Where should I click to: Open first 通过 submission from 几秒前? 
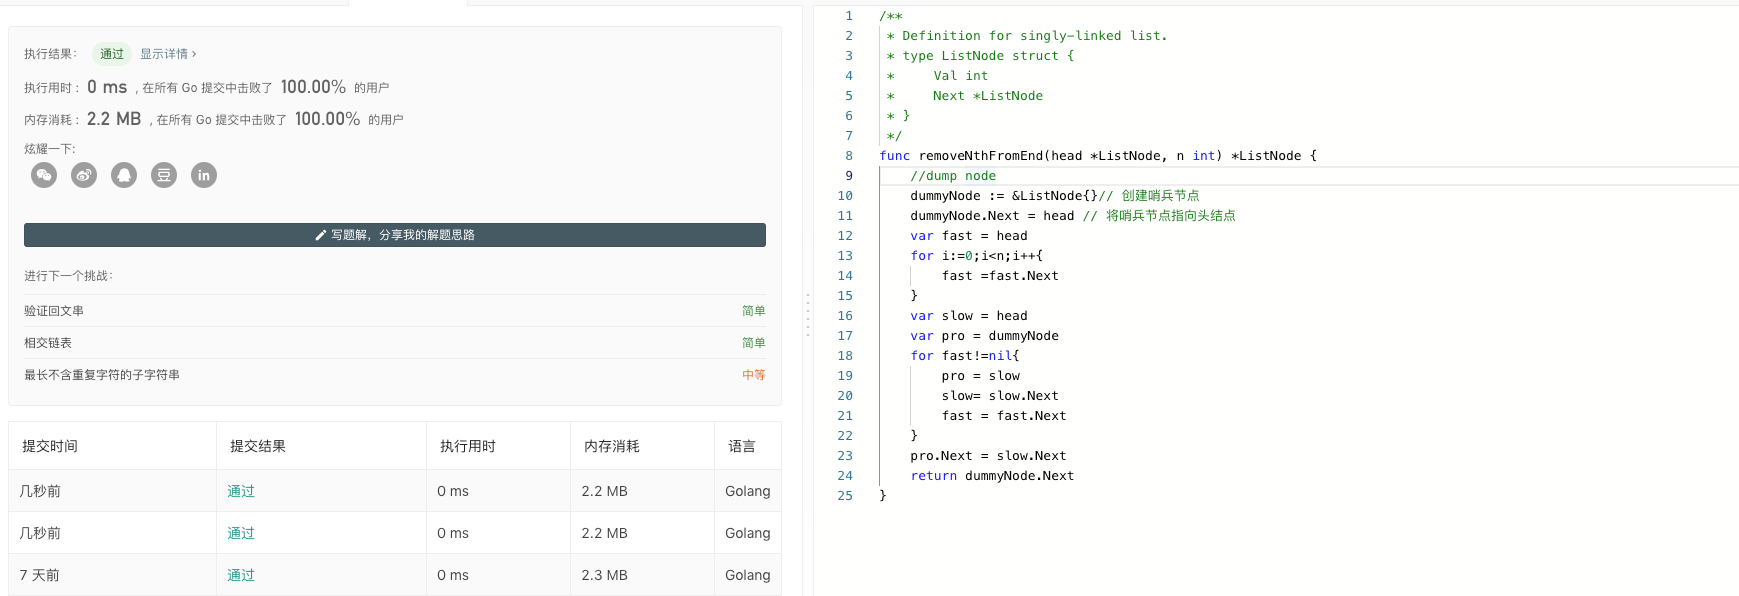[x=241, y=491]
